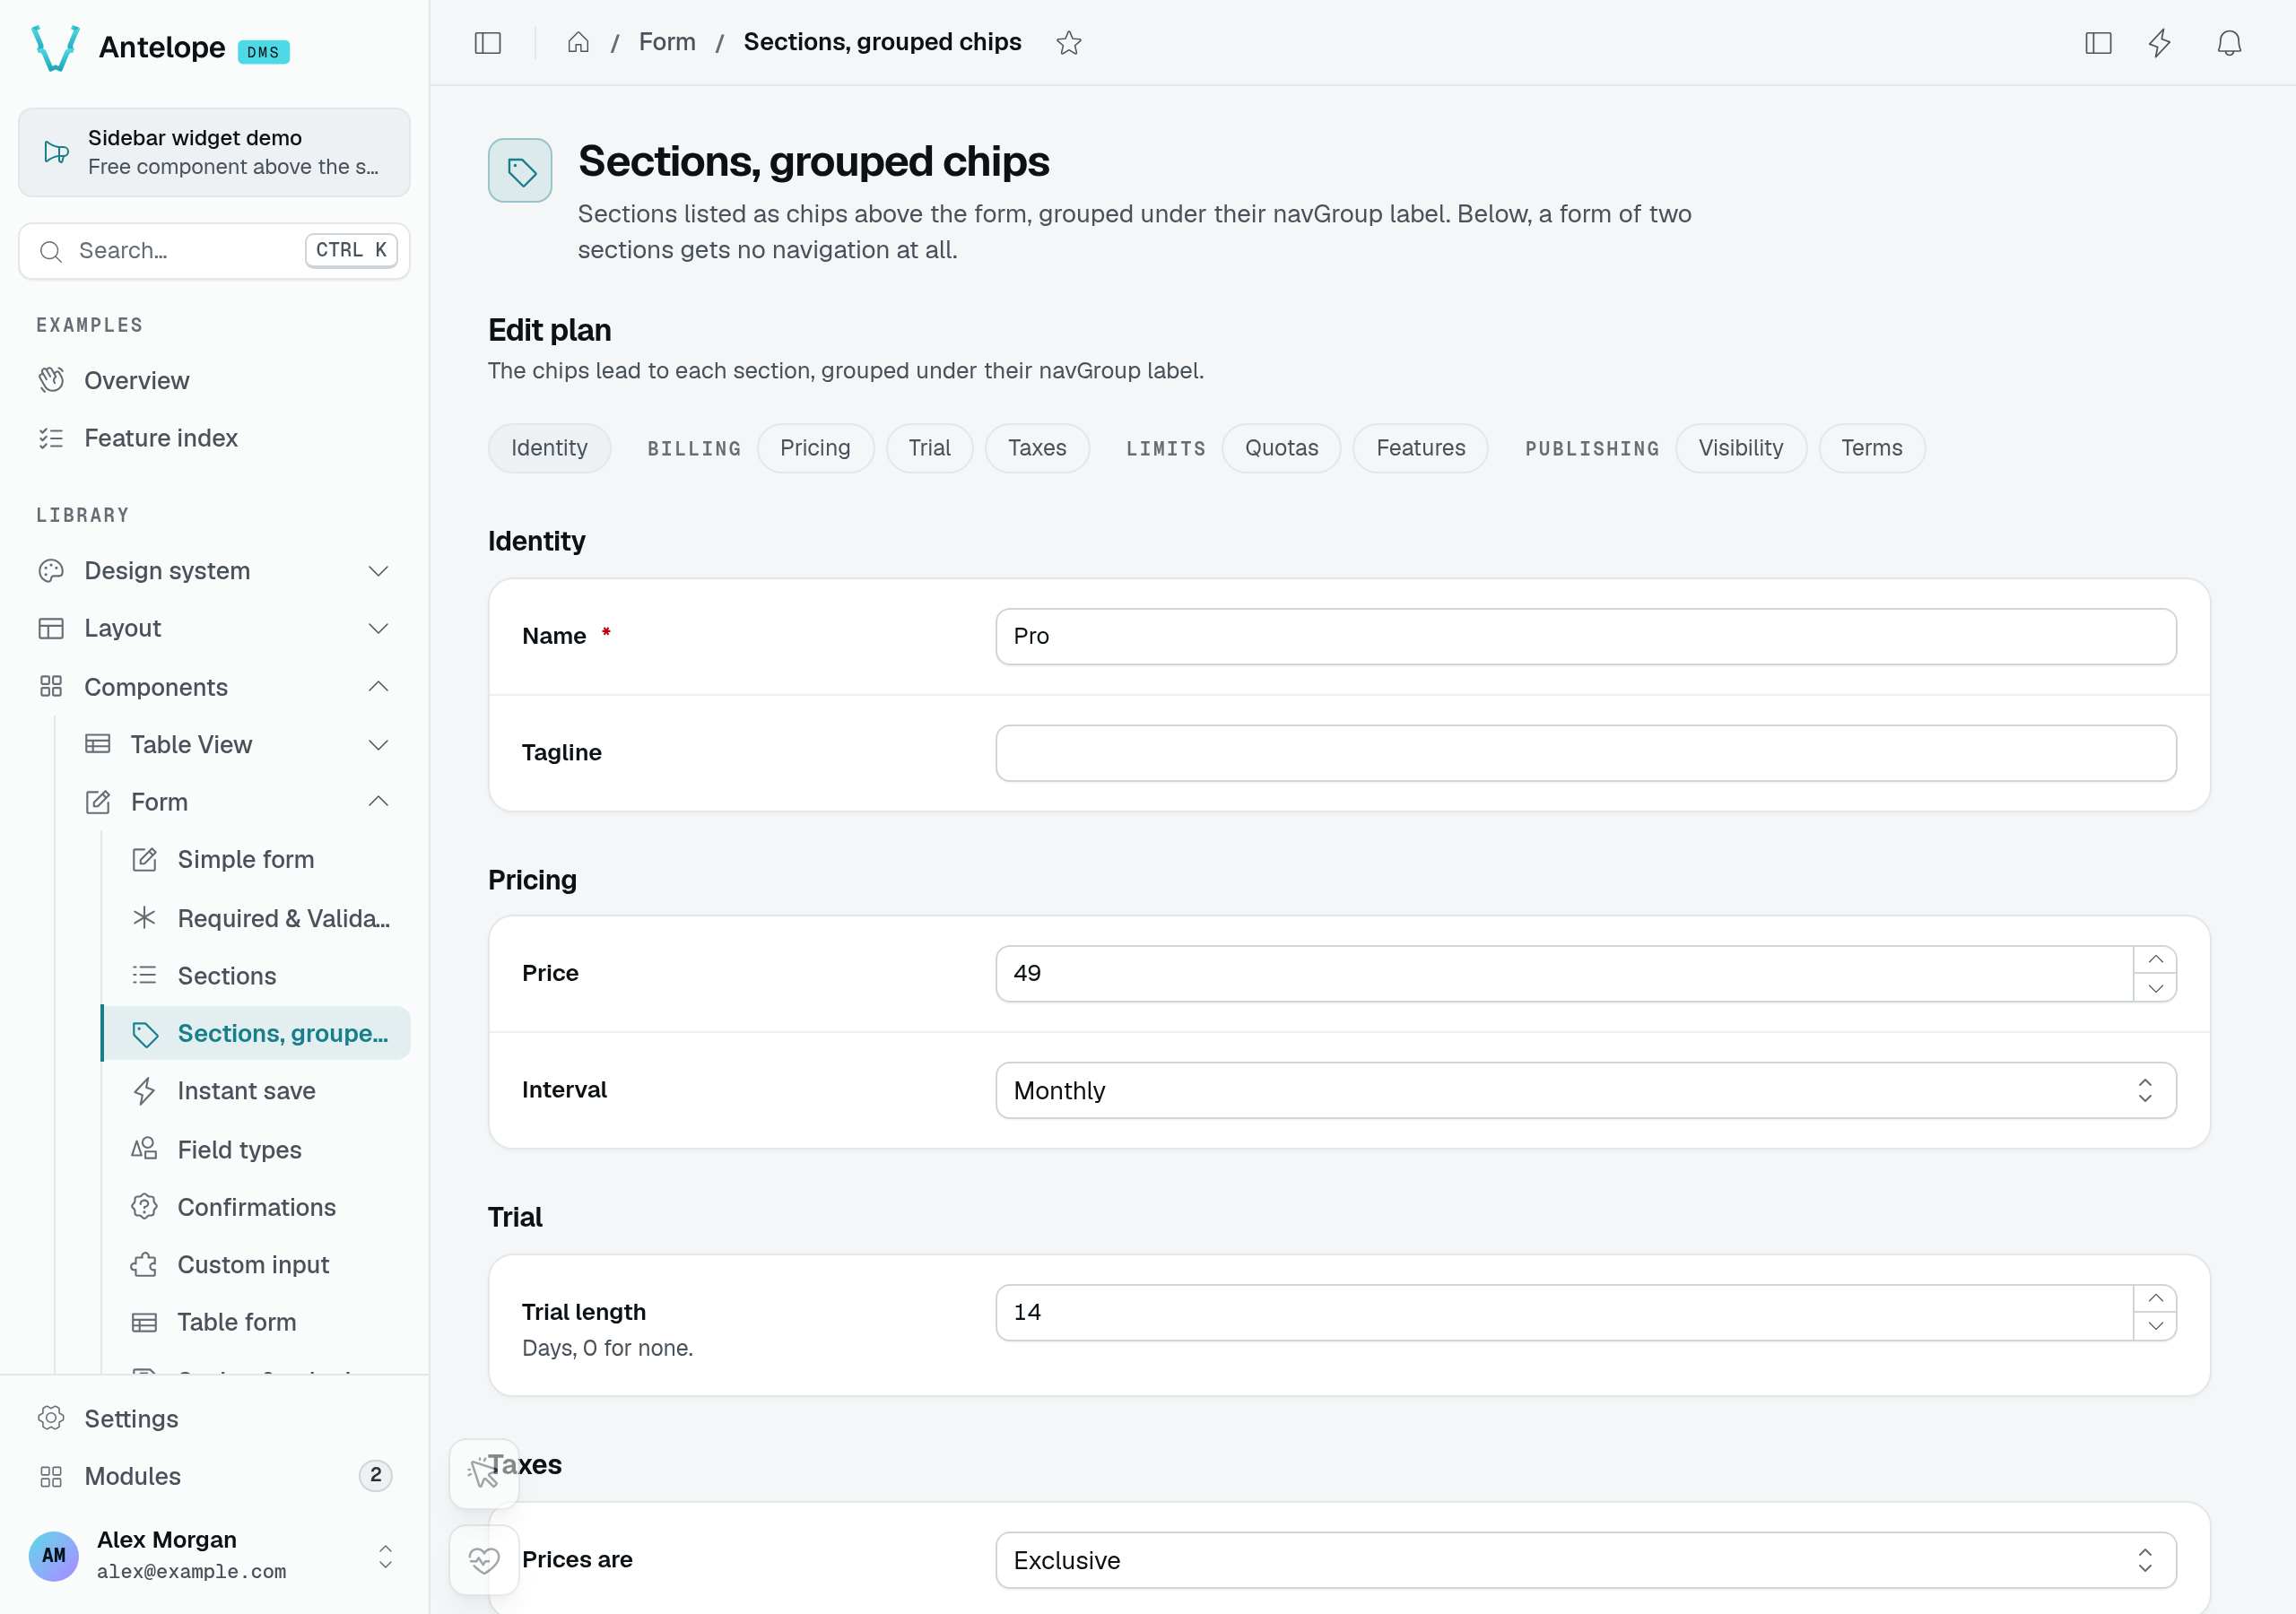
Task: Star this page as favorite
Action: tap(1069, 43)
